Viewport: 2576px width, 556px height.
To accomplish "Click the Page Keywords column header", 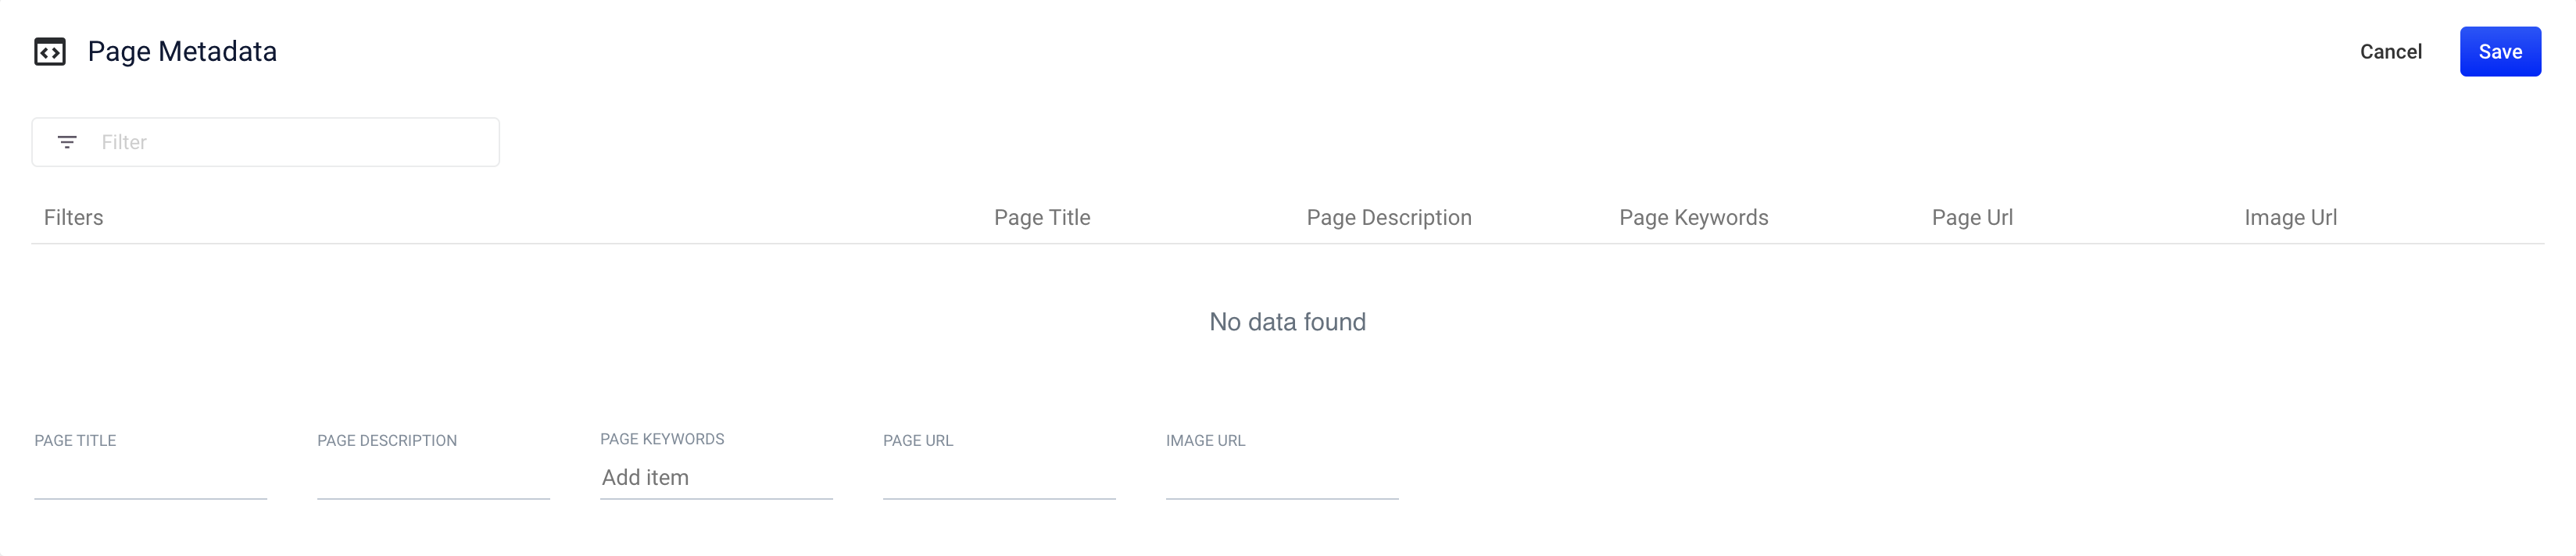I will [x=1694, y=217].
